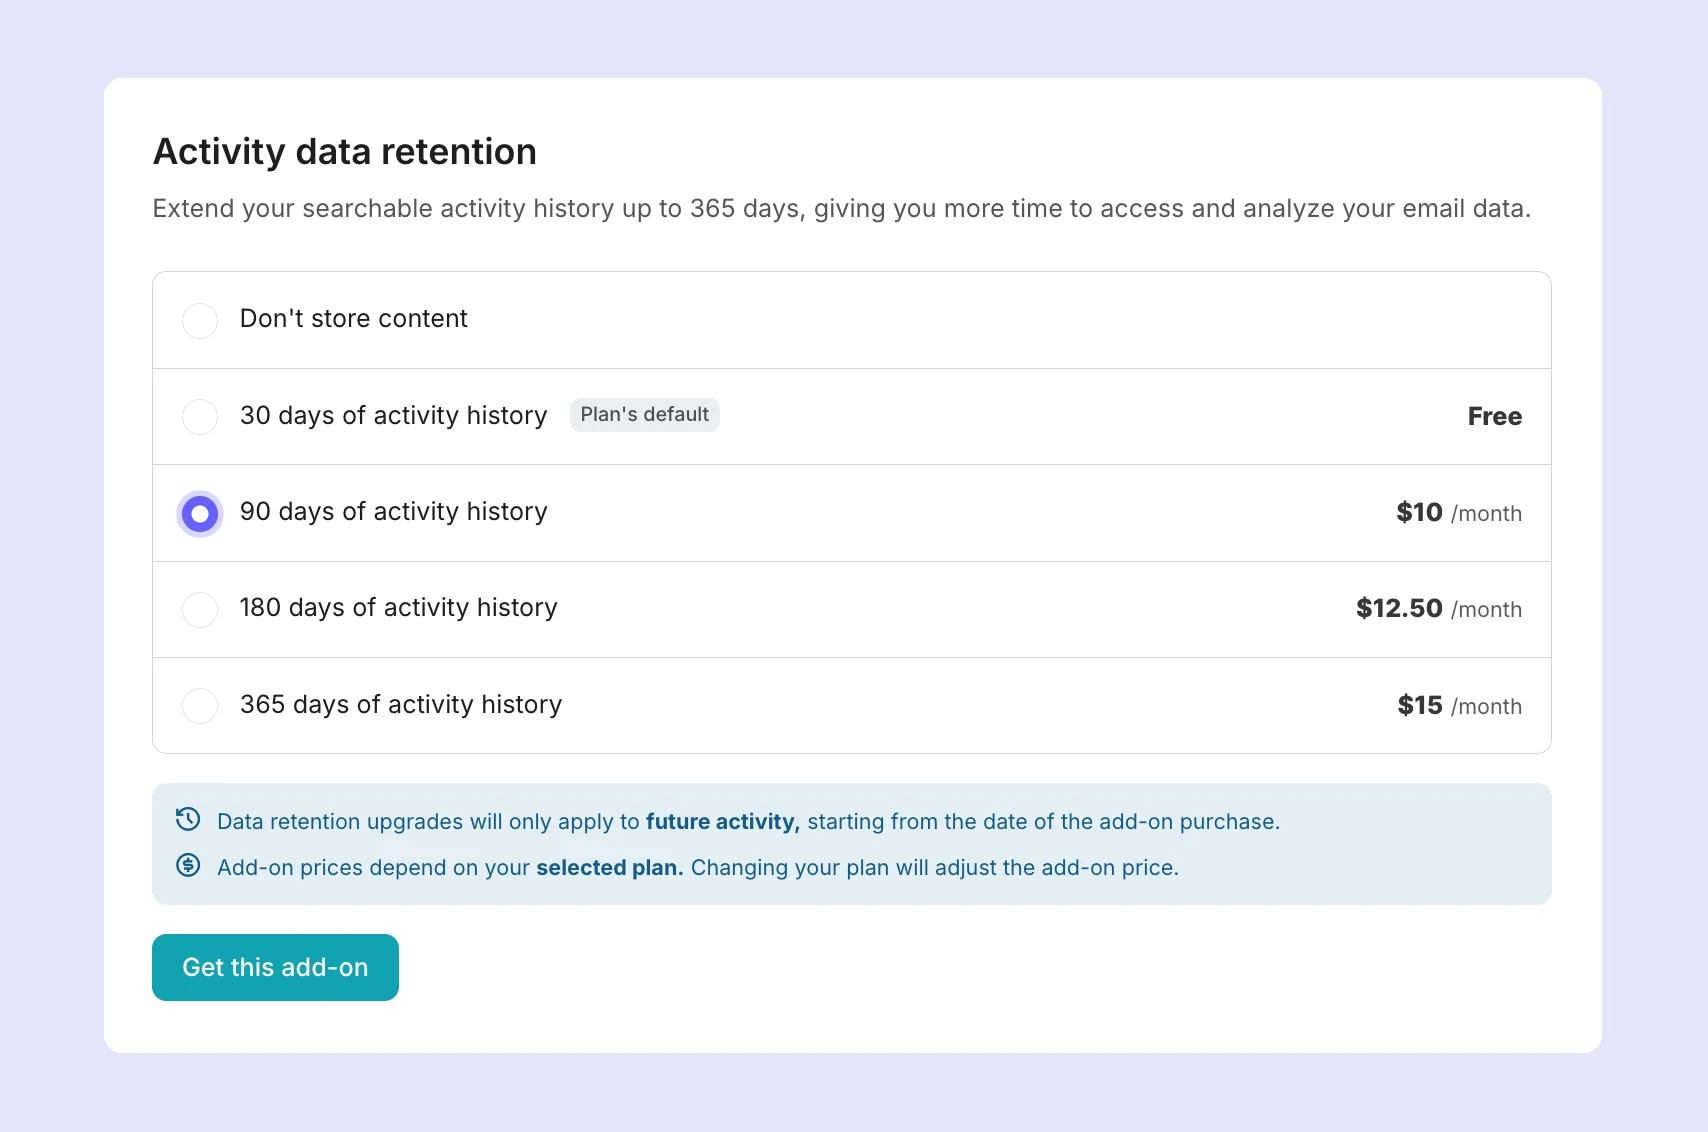The height and width of the screenshot is (1132, 1708).
Task: Click the "$10 /month" price text
Action: pyautogui.click(x=1458, y=512)
